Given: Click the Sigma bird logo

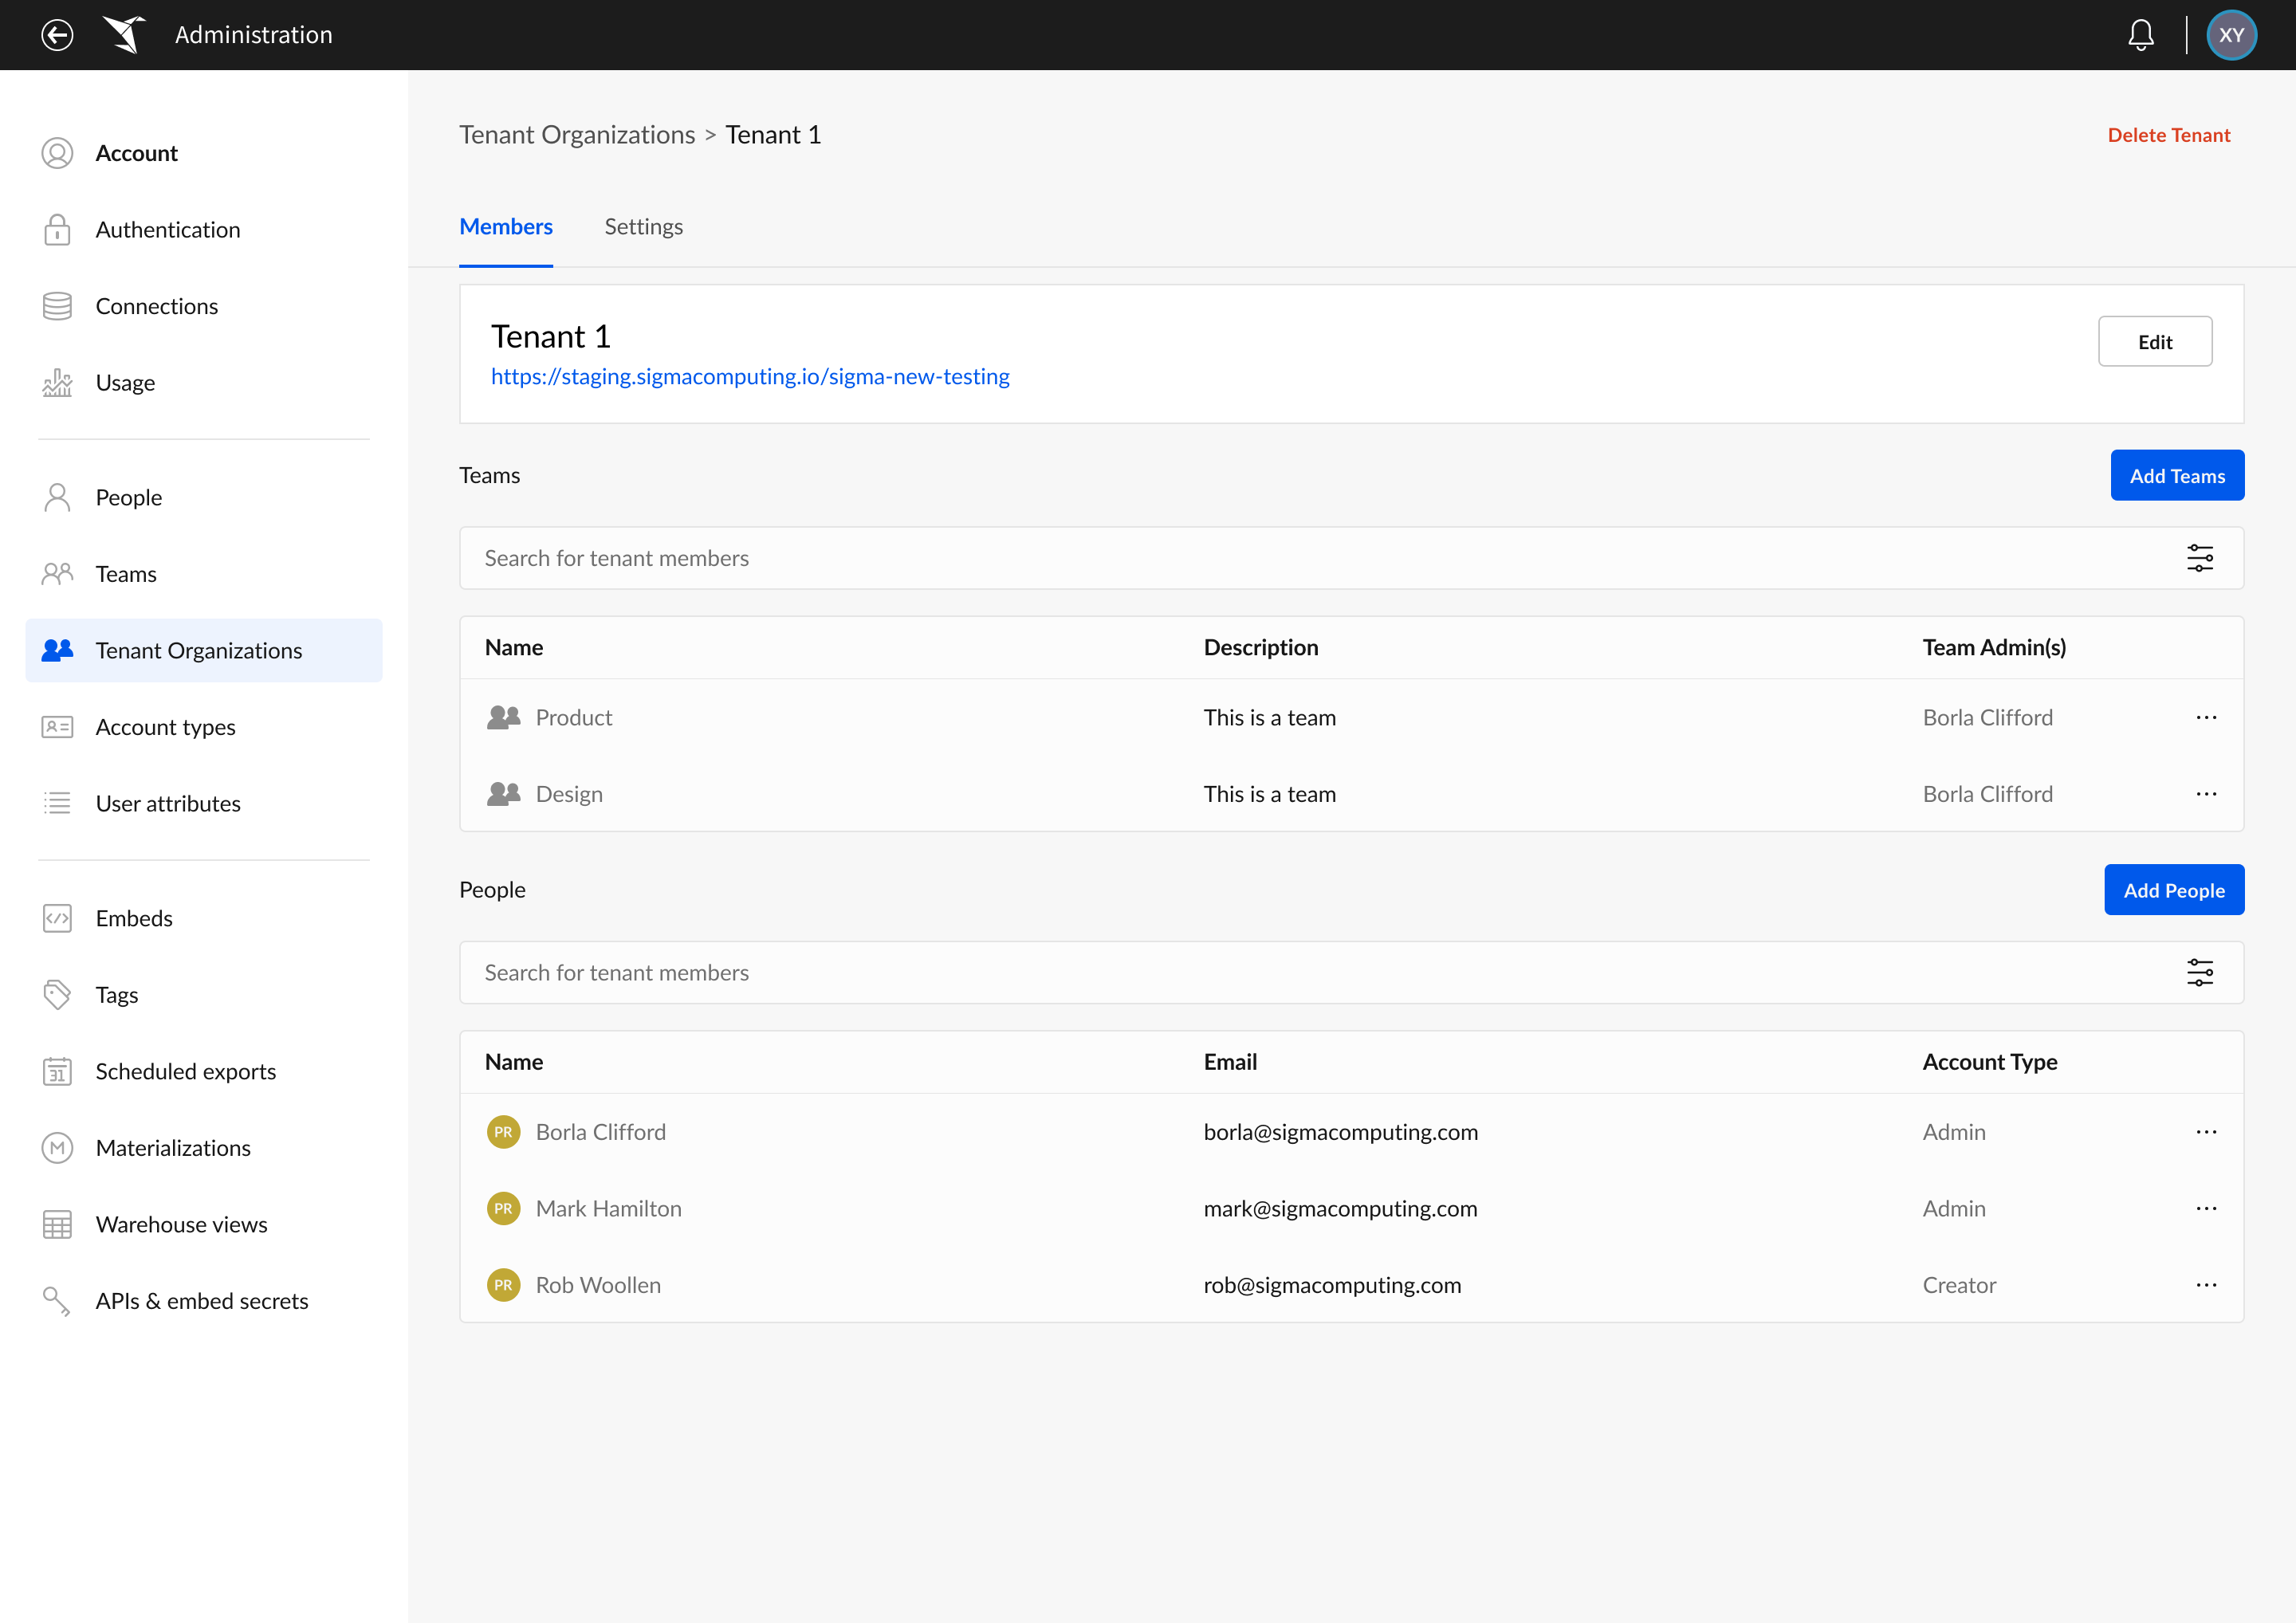Looking at the screenshot, I should (124, 35).
